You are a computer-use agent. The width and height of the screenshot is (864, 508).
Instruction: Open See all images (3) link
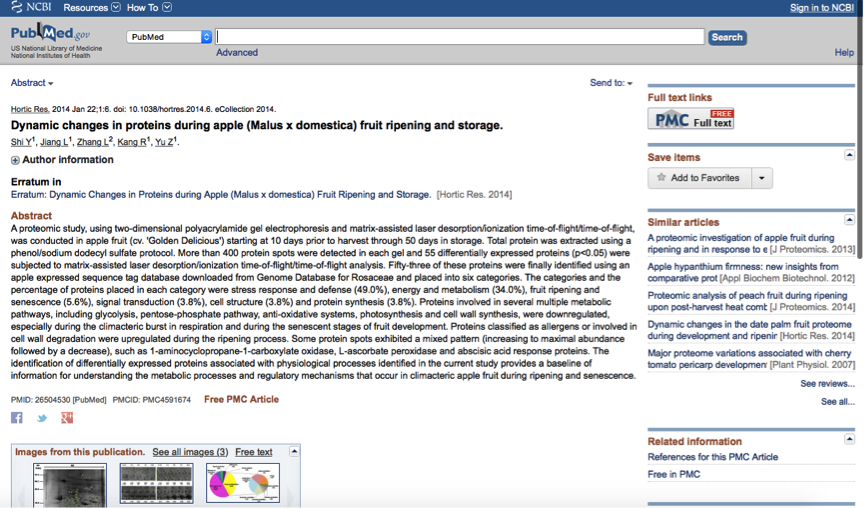[190, 452]
